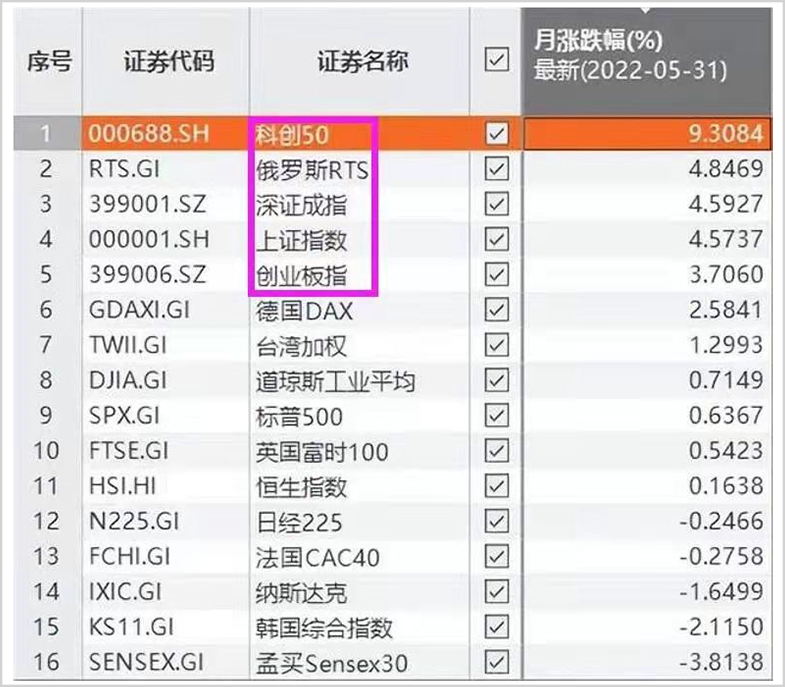Select code FCHI.GI
Viewport: 785px width, 687px height.
tap(130, 556)
